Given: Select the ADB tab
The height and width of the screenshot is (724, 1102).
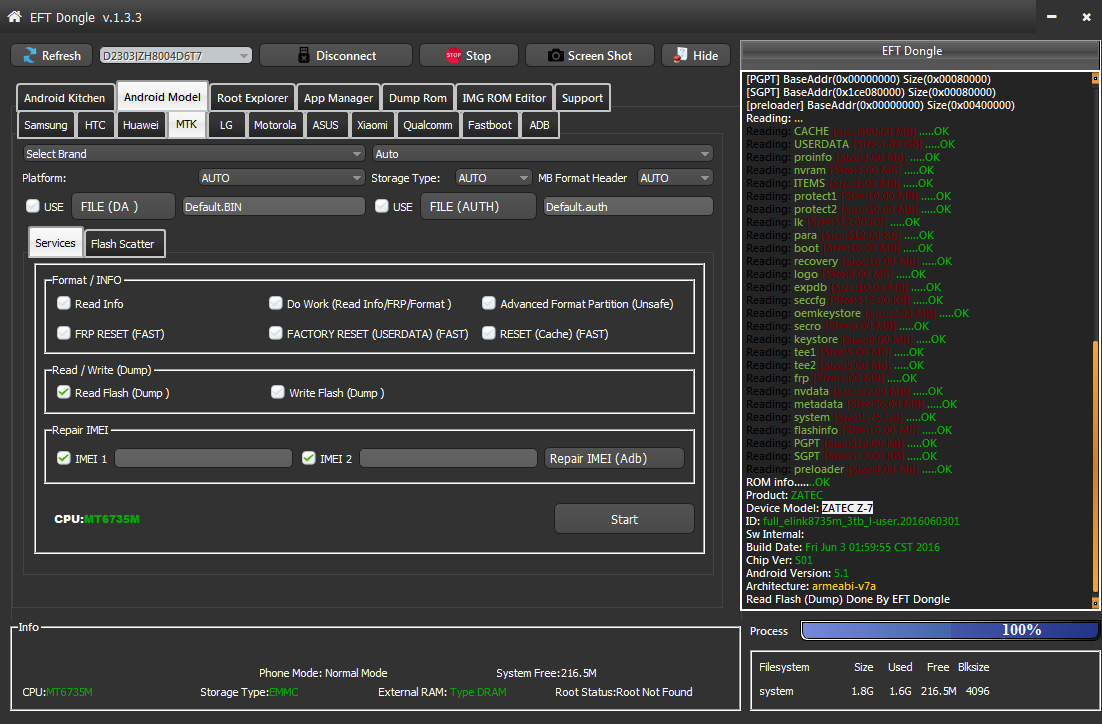Looking at the screenshot, I should tap(539, 124).
